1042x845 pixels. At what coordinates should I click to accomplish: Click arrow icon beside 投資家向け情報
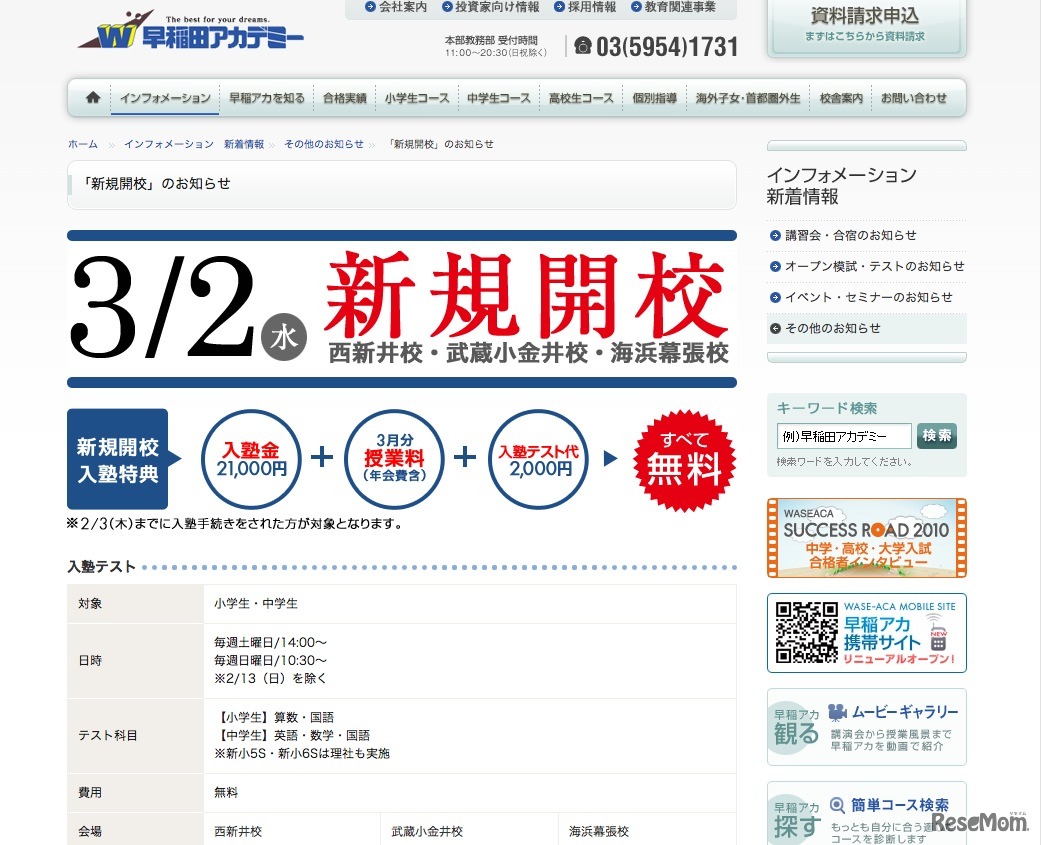[447, 7]
